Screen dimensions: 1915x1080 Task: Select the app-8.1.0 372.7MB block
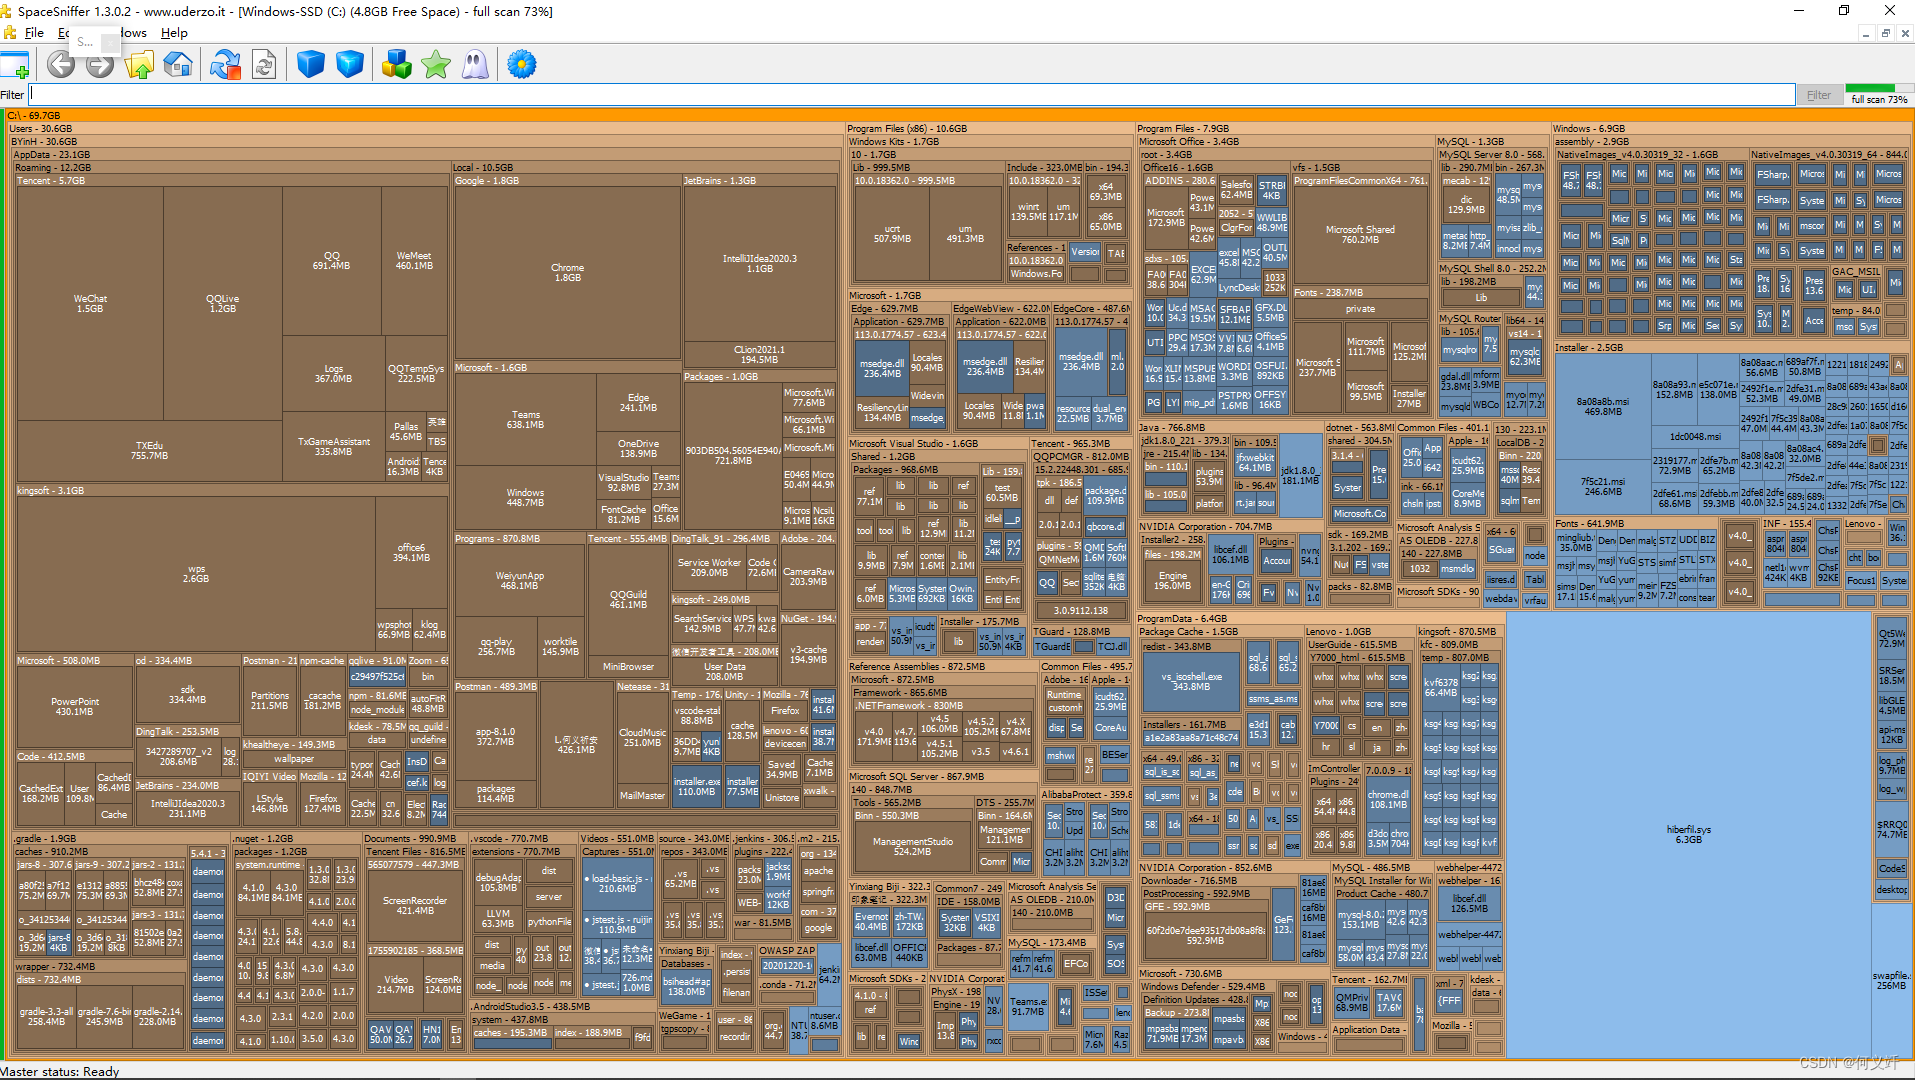click(496, 737)
